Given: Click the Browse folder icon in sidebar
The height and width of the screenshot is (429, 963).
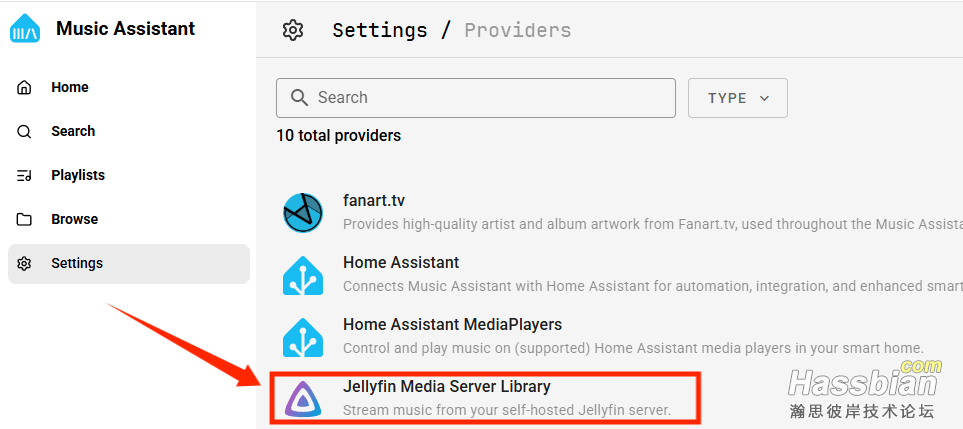Looking at the screenshot, I should coord(25,220).
